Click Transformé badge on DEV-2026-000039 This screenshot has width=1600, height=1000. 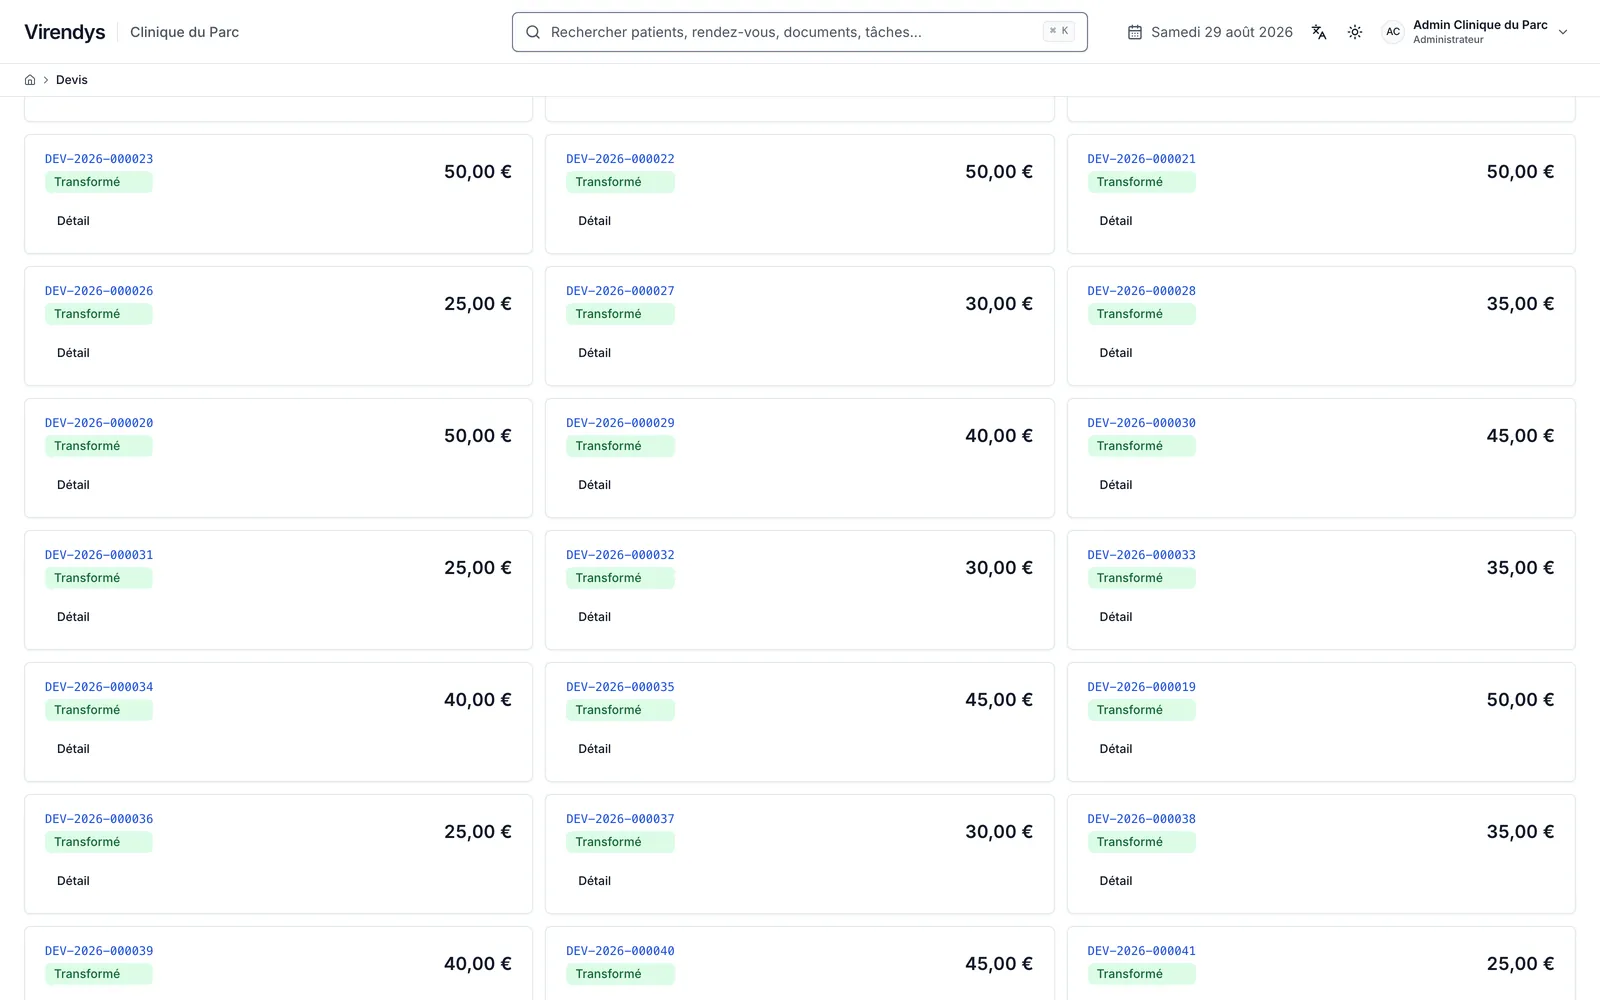pyautogui.click(x=99, y=974)
